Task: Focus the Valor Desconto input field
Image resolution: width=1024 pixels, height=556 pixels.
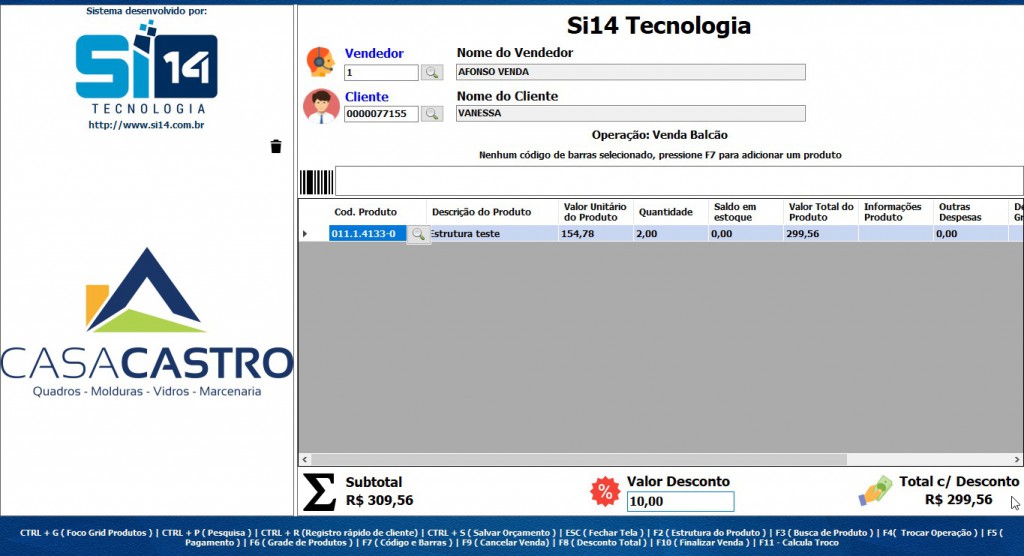Action: 680,501
